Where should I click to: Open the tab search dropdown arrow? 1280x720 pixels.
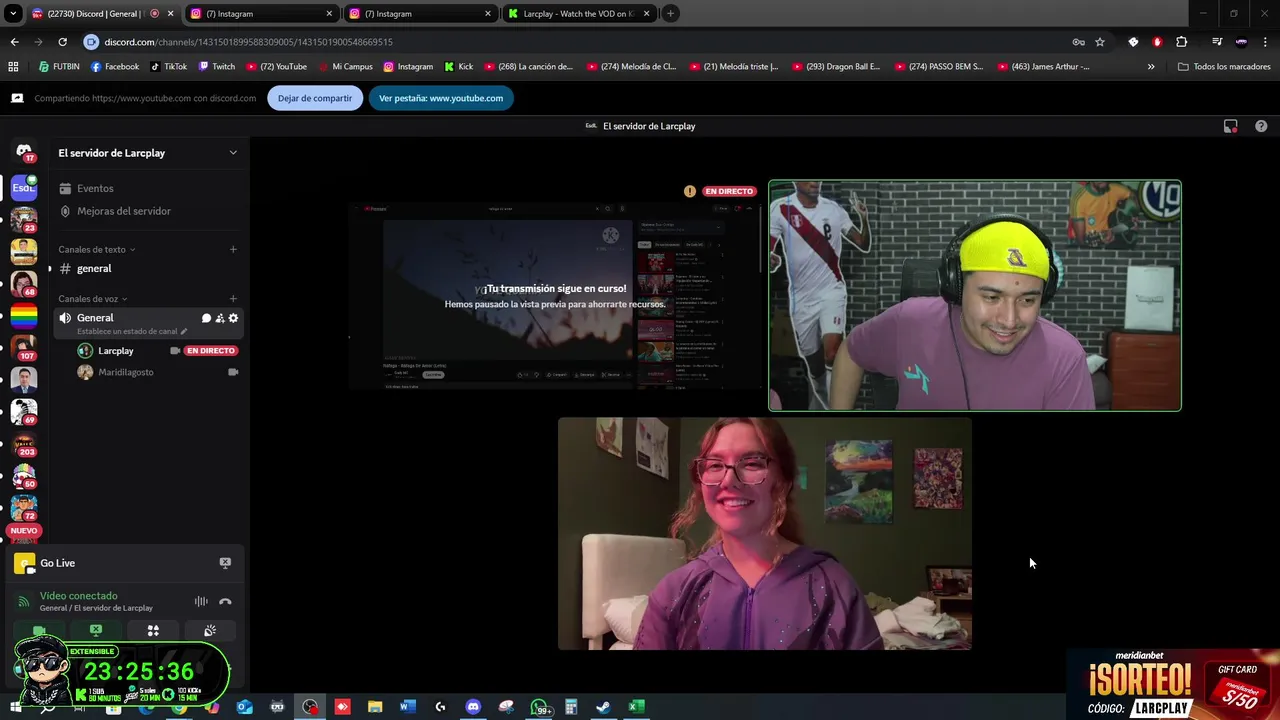[x=13, y=14]
